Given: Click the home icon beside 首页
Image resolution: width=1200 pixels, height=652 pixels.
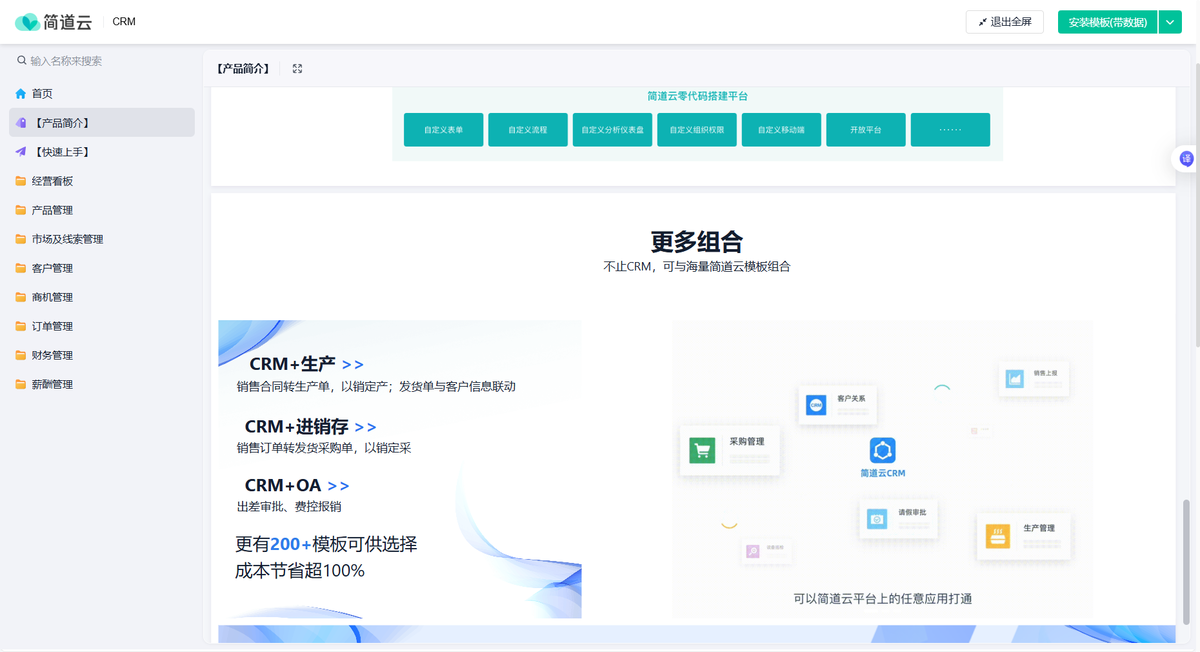Looking at the screenshot, I should point(21,94).
